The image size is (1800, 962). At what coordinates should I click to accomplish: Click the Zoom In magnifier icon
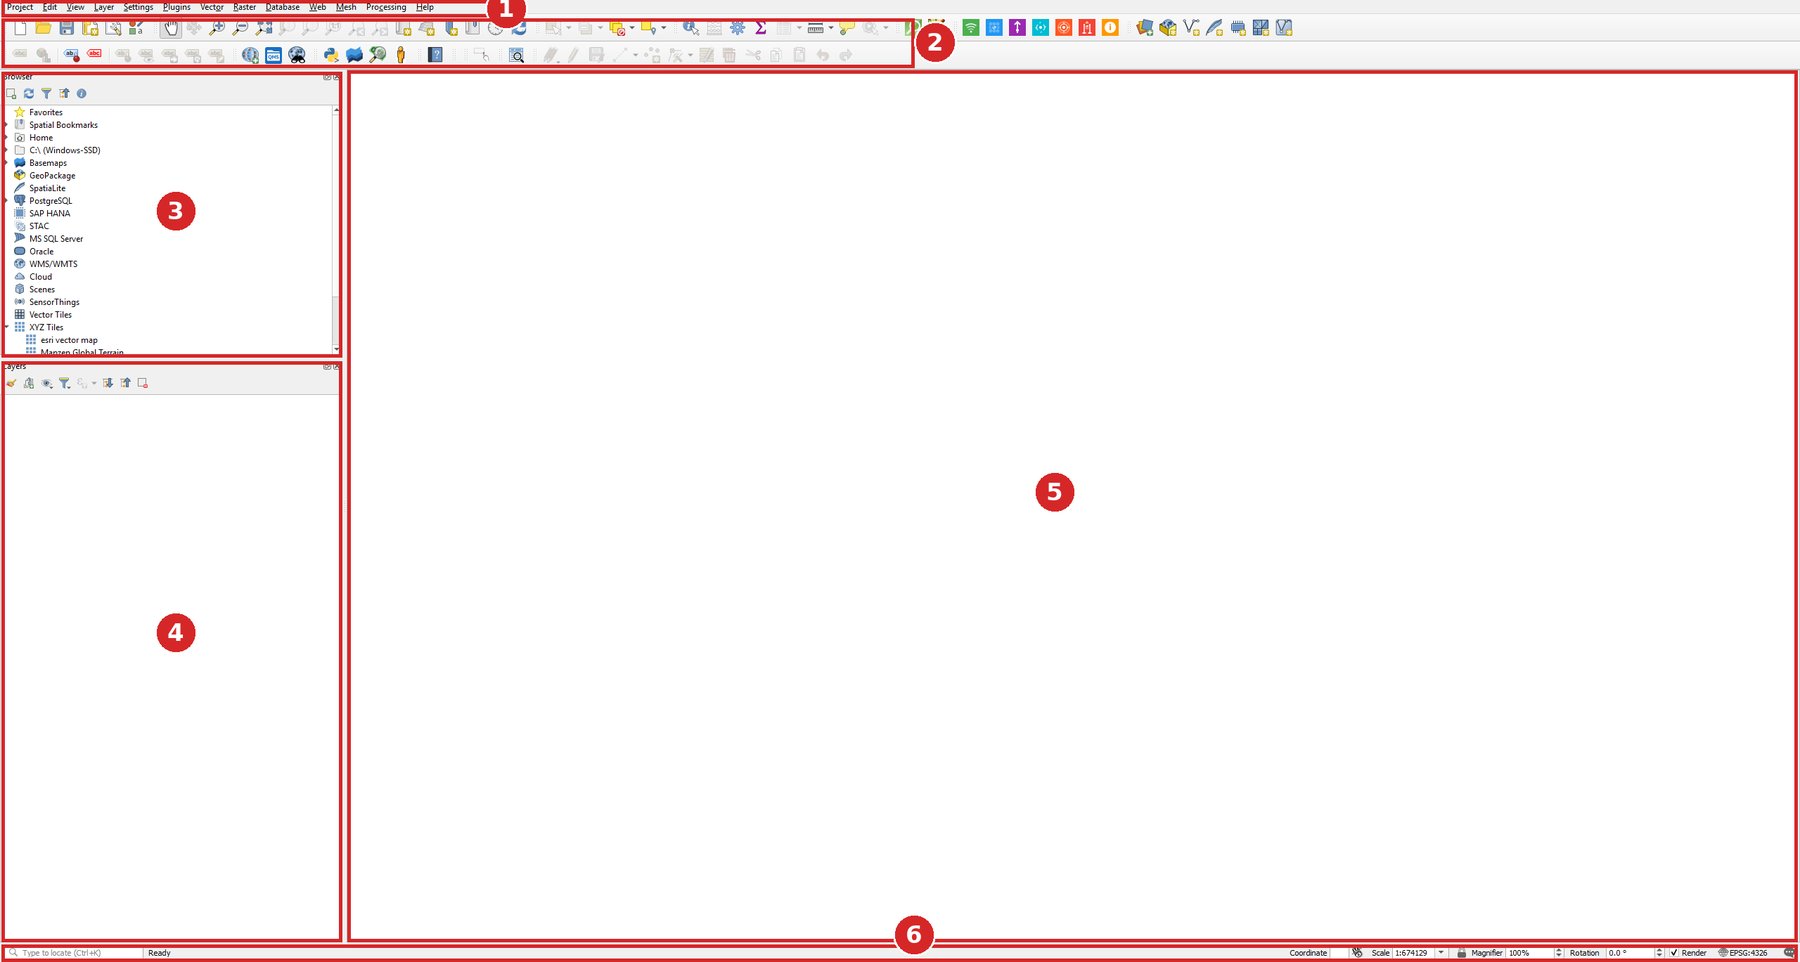[217, 28]
